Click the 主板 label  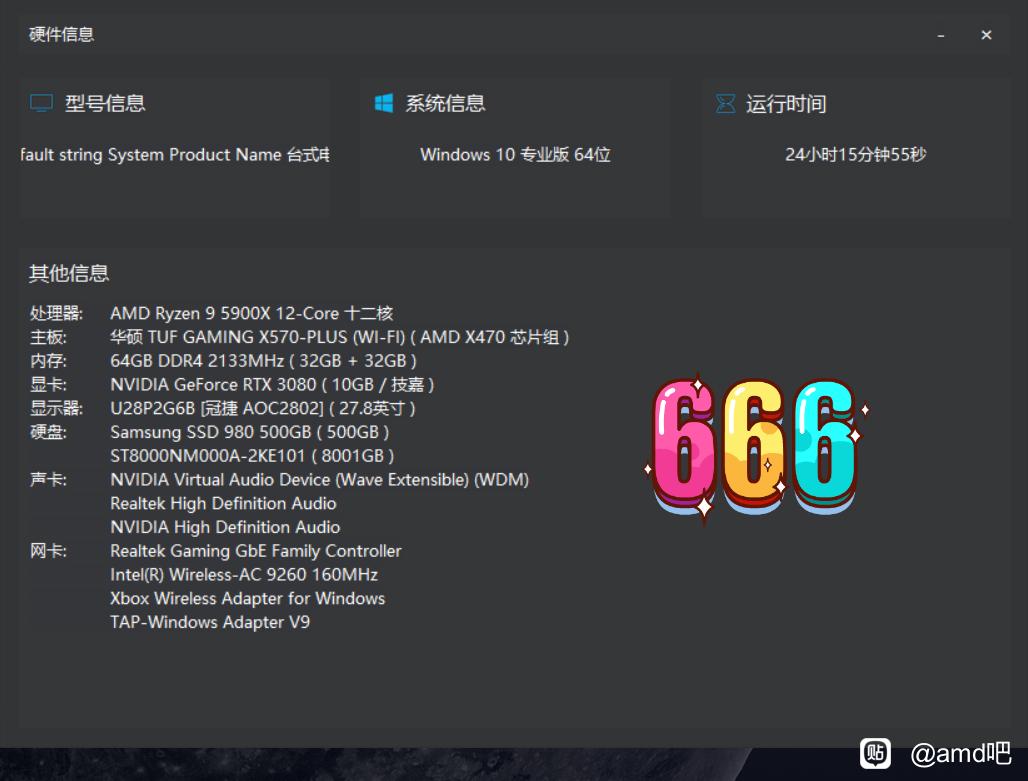pos(49,337)
